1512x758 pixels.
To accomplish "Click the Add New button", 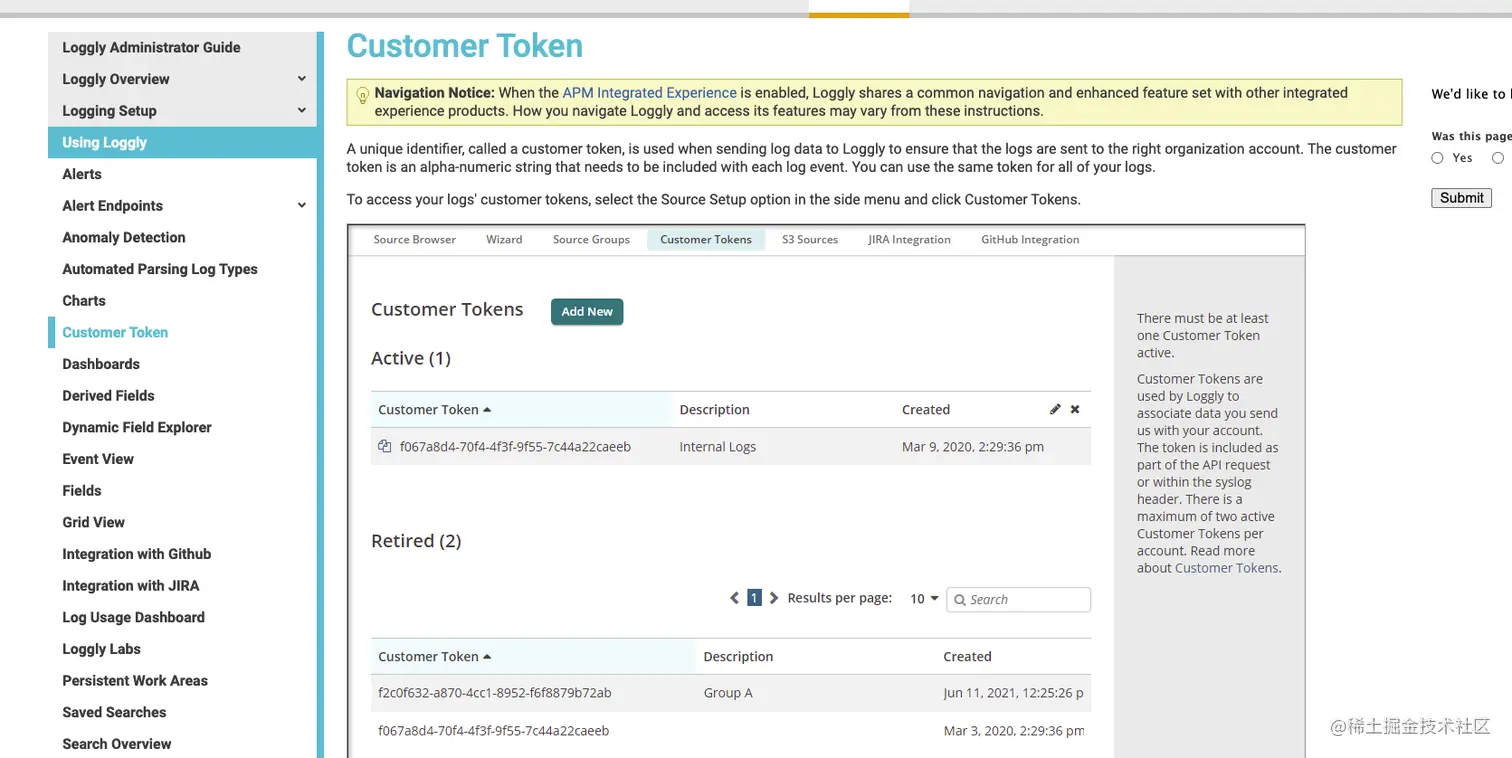I will pos(587,312).
